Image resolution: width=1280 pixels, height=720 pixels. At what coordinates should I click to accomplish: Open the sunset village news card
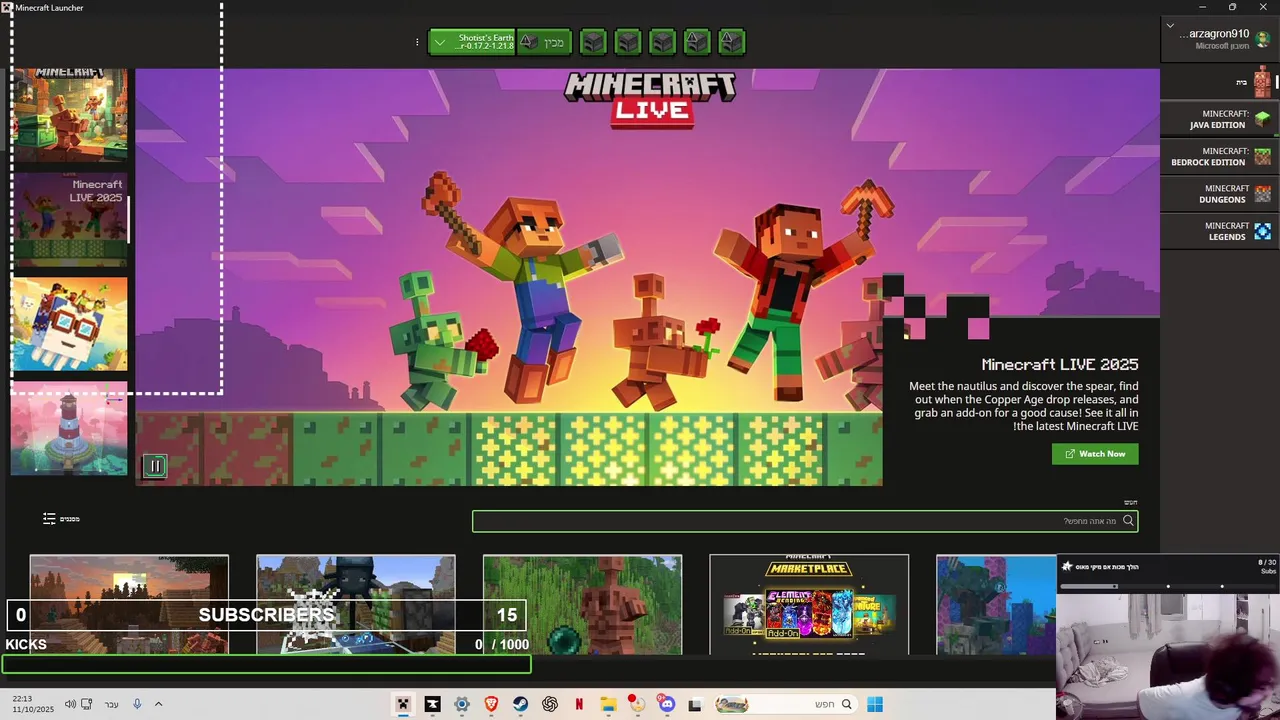pos(129,605)
